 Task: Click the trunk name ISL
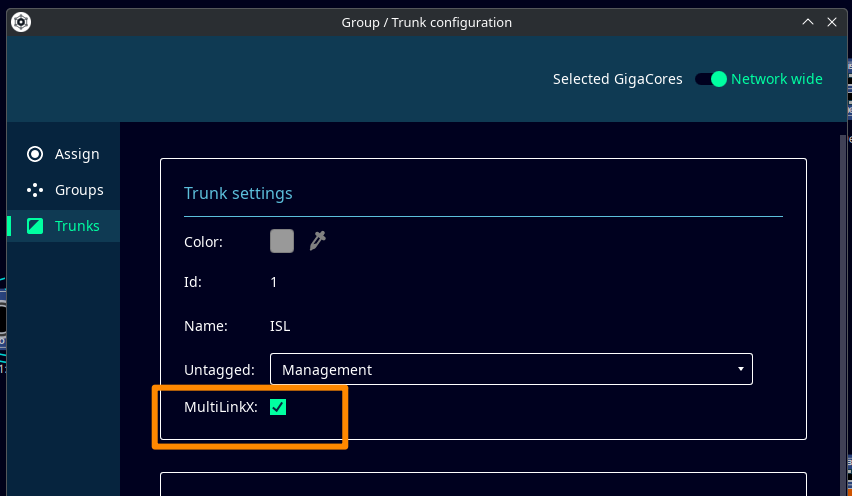point(280,326)
